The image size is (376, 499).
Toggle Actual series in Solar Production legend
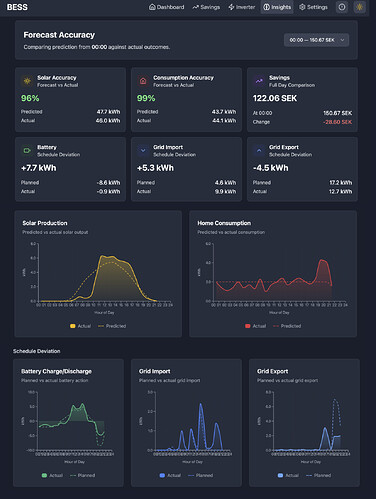[x=80, y=326]
